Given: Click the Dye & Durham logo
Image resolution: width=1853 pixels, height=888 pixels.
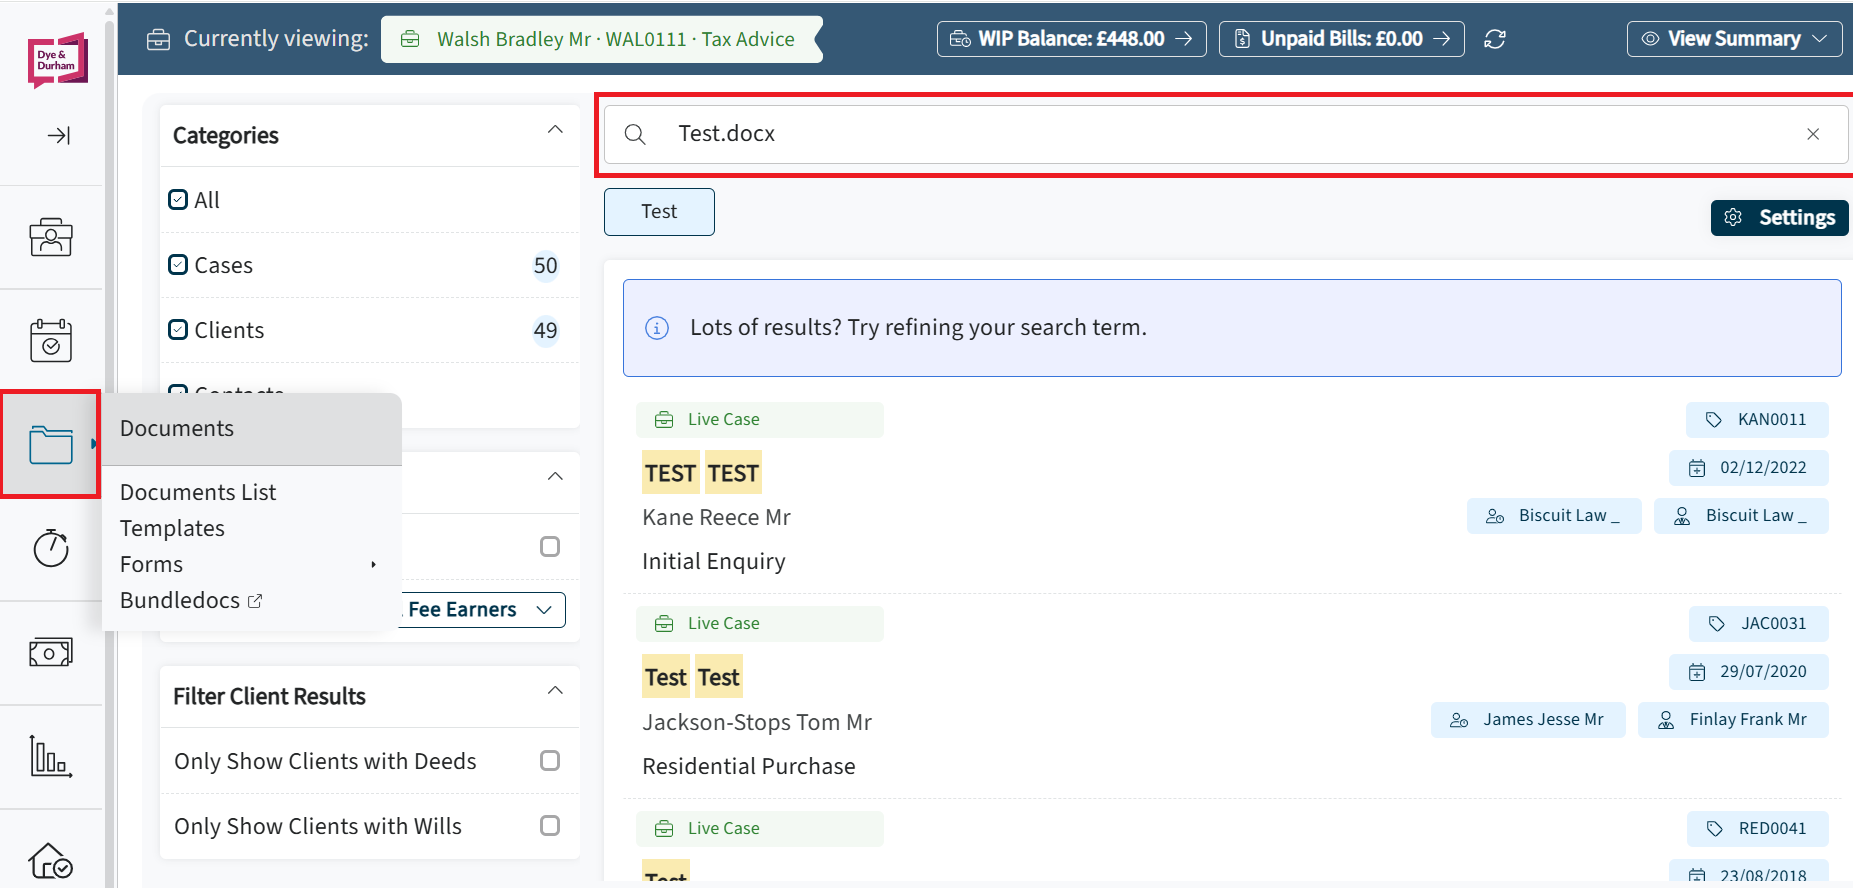Looking at the screenshot, I should (57, 60).
